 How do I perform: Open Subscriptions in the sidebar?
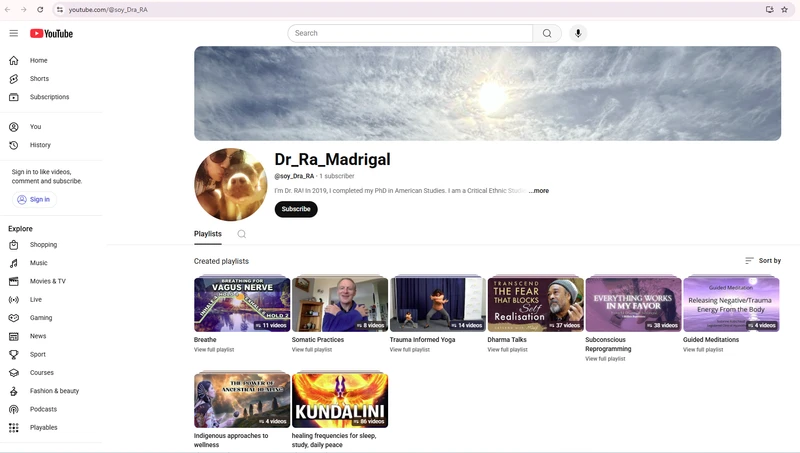tap(51, 97)
